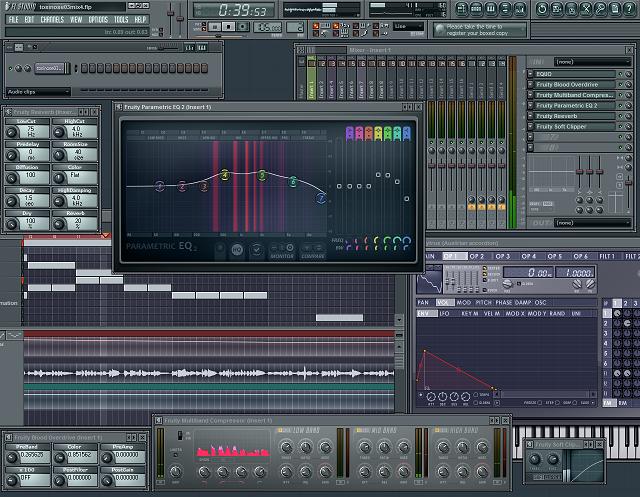Click the save project icon
Screen dimensions: 640x497
[x=557, y=9]
